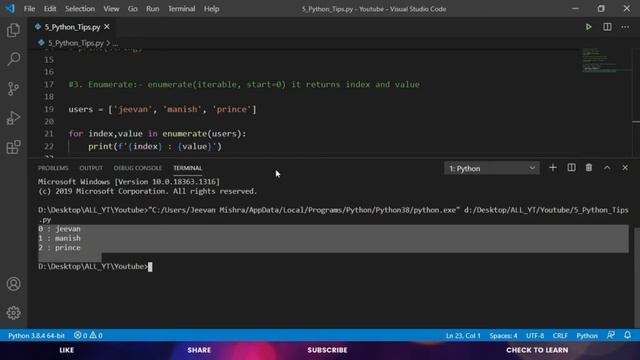Open the Run menu
Screen dimensions: 640x360
(x=153, y=9)
